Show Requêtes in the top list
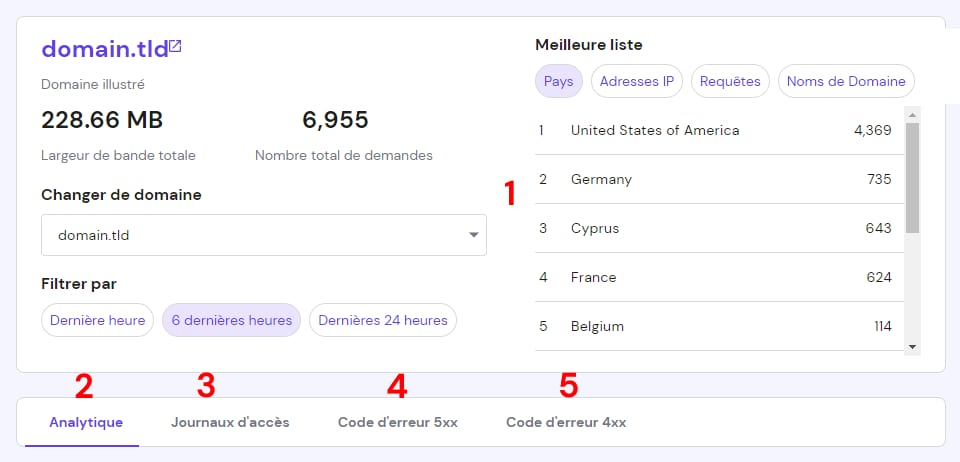Viewport: 960px width, 462px height. coord(730,81)
